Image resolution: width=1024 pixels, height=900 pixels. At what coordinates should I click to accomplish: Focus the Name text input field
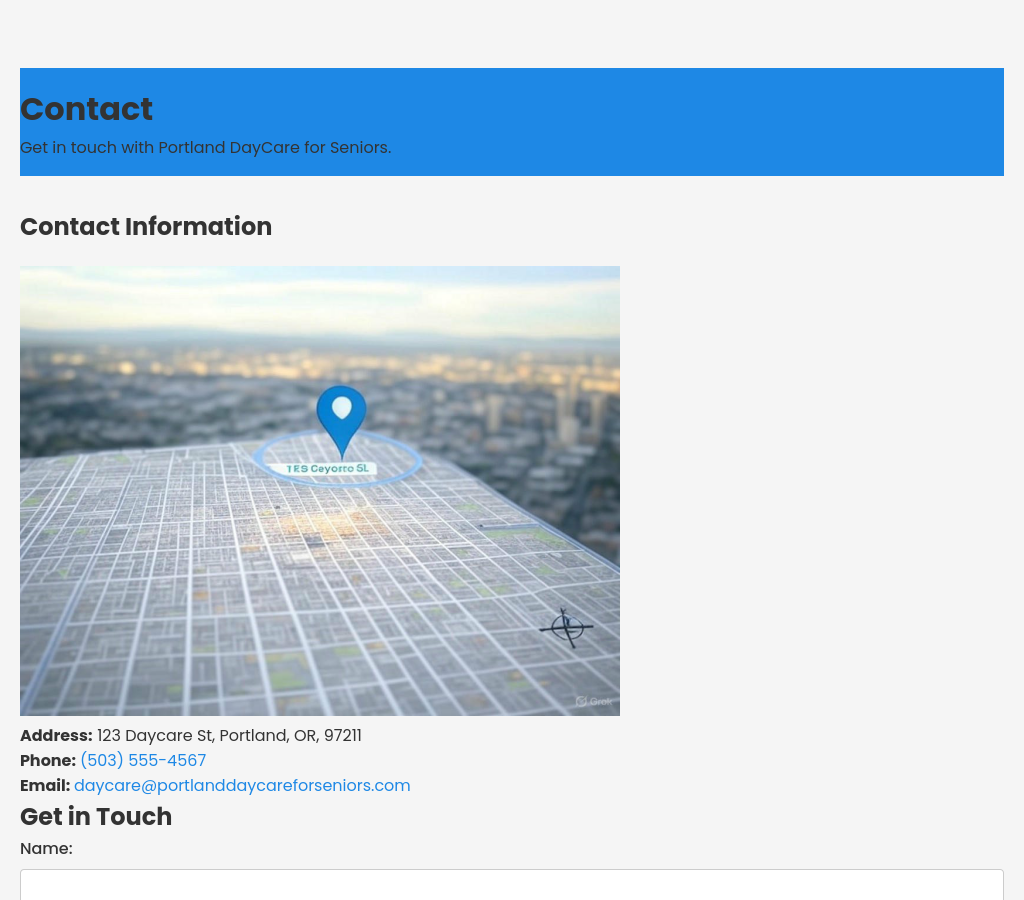(x=512, y=885)
